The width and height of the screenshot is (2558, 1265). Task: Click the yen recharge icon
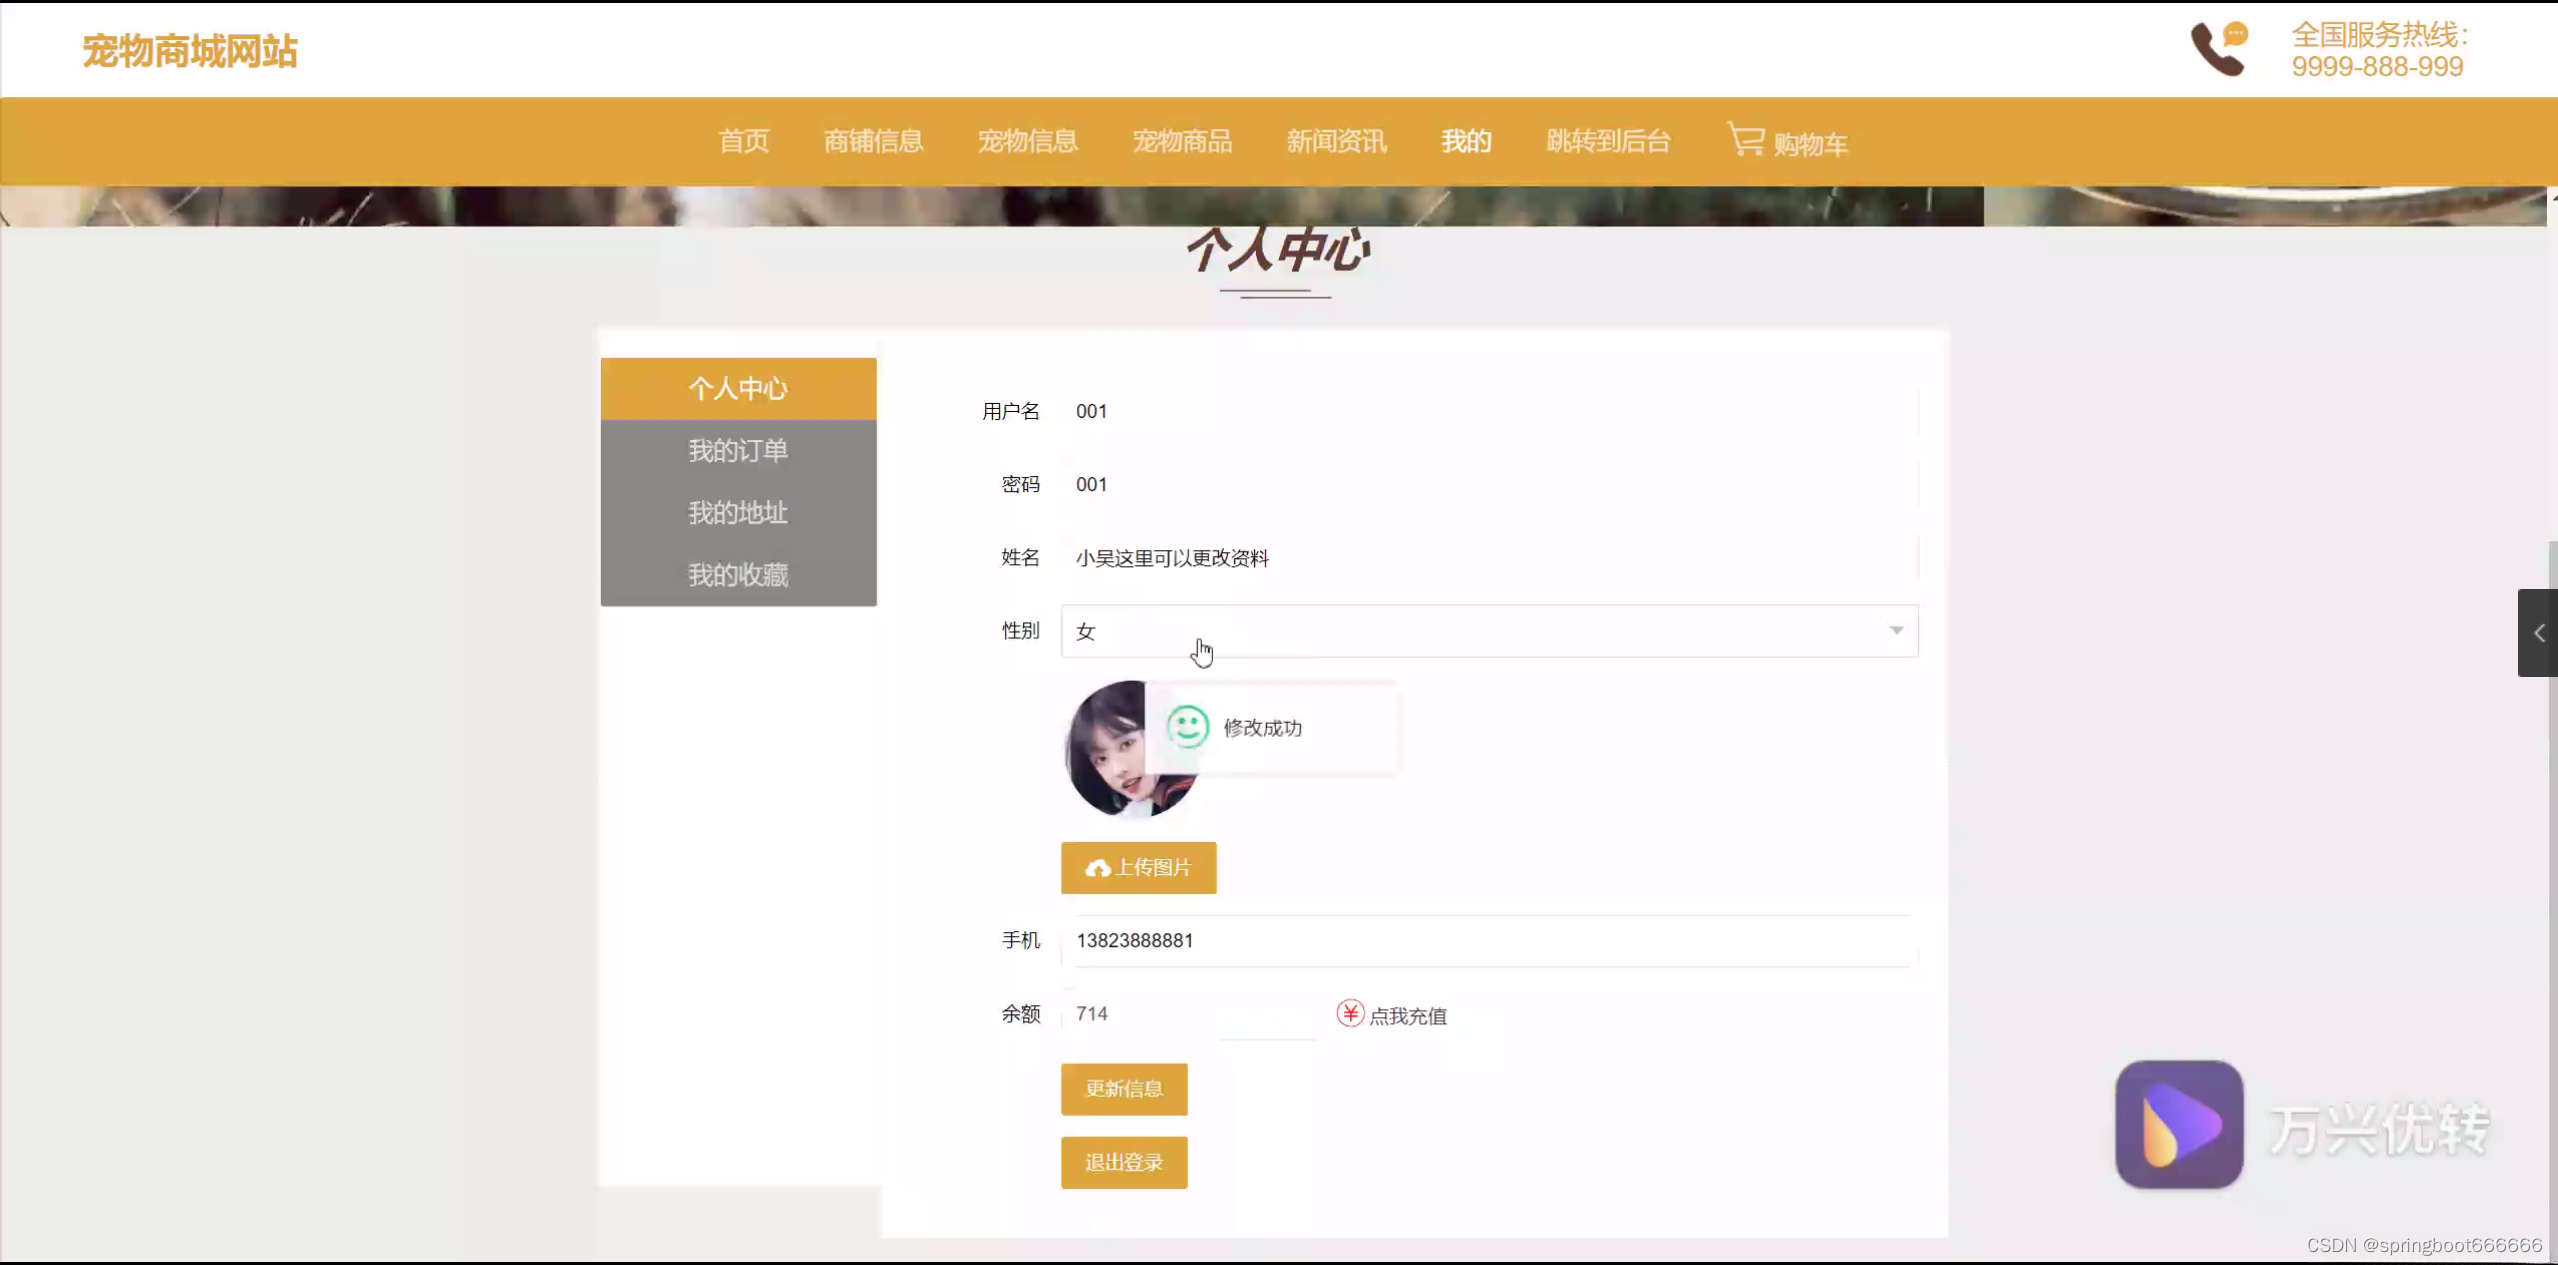click(x=1350, y=1013)
